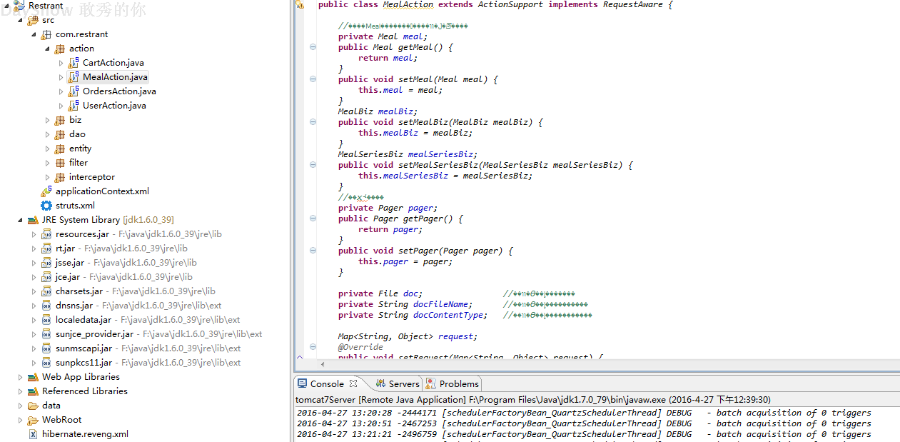Viewport: 900px width, 442px height.
Task: Collapse the @Override setRequest fold marker
Action: pos(313,347)
